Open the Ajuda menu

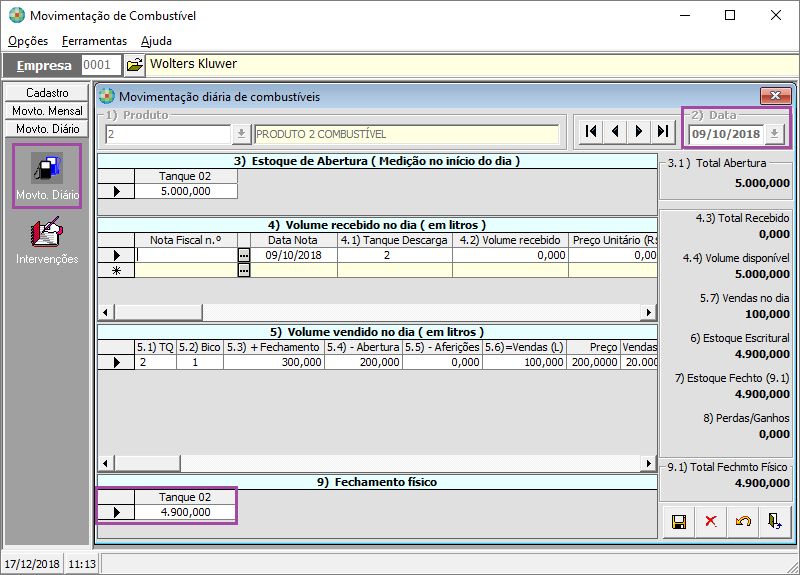156,41
